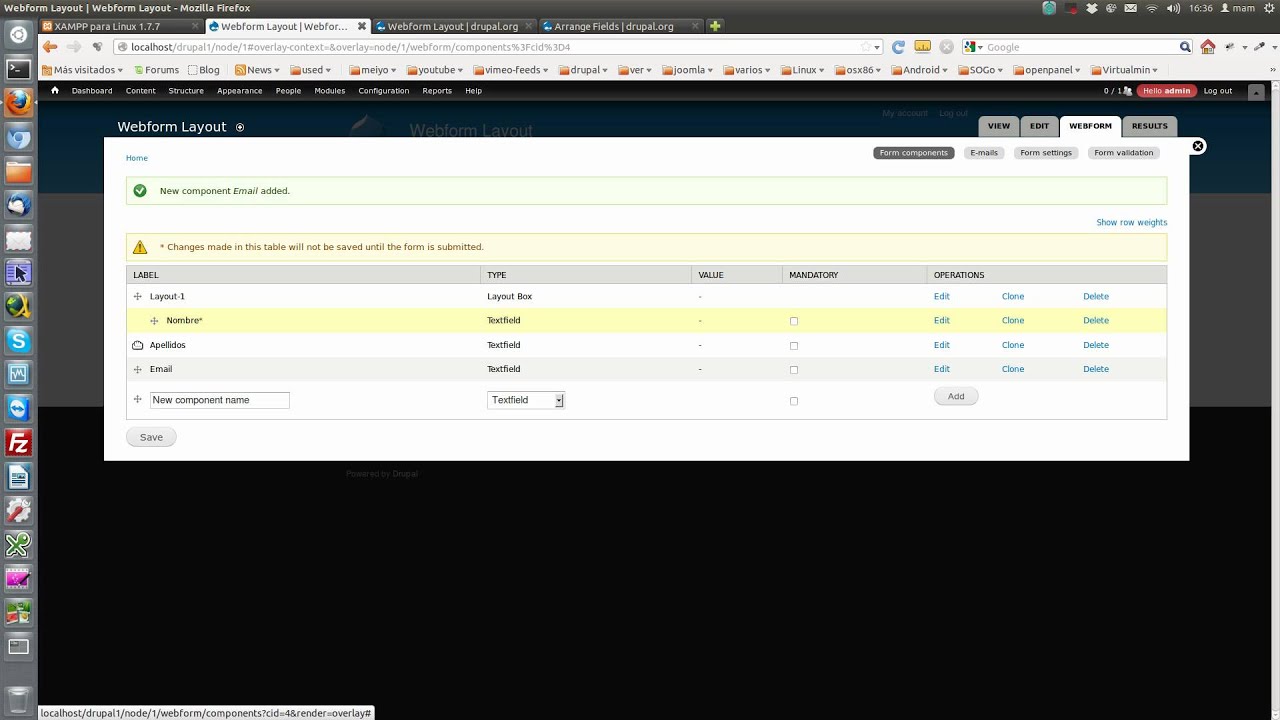Toggle mandatory checkbox for Apellidos
Screen dimensions: 1280x720
(794, 345)
